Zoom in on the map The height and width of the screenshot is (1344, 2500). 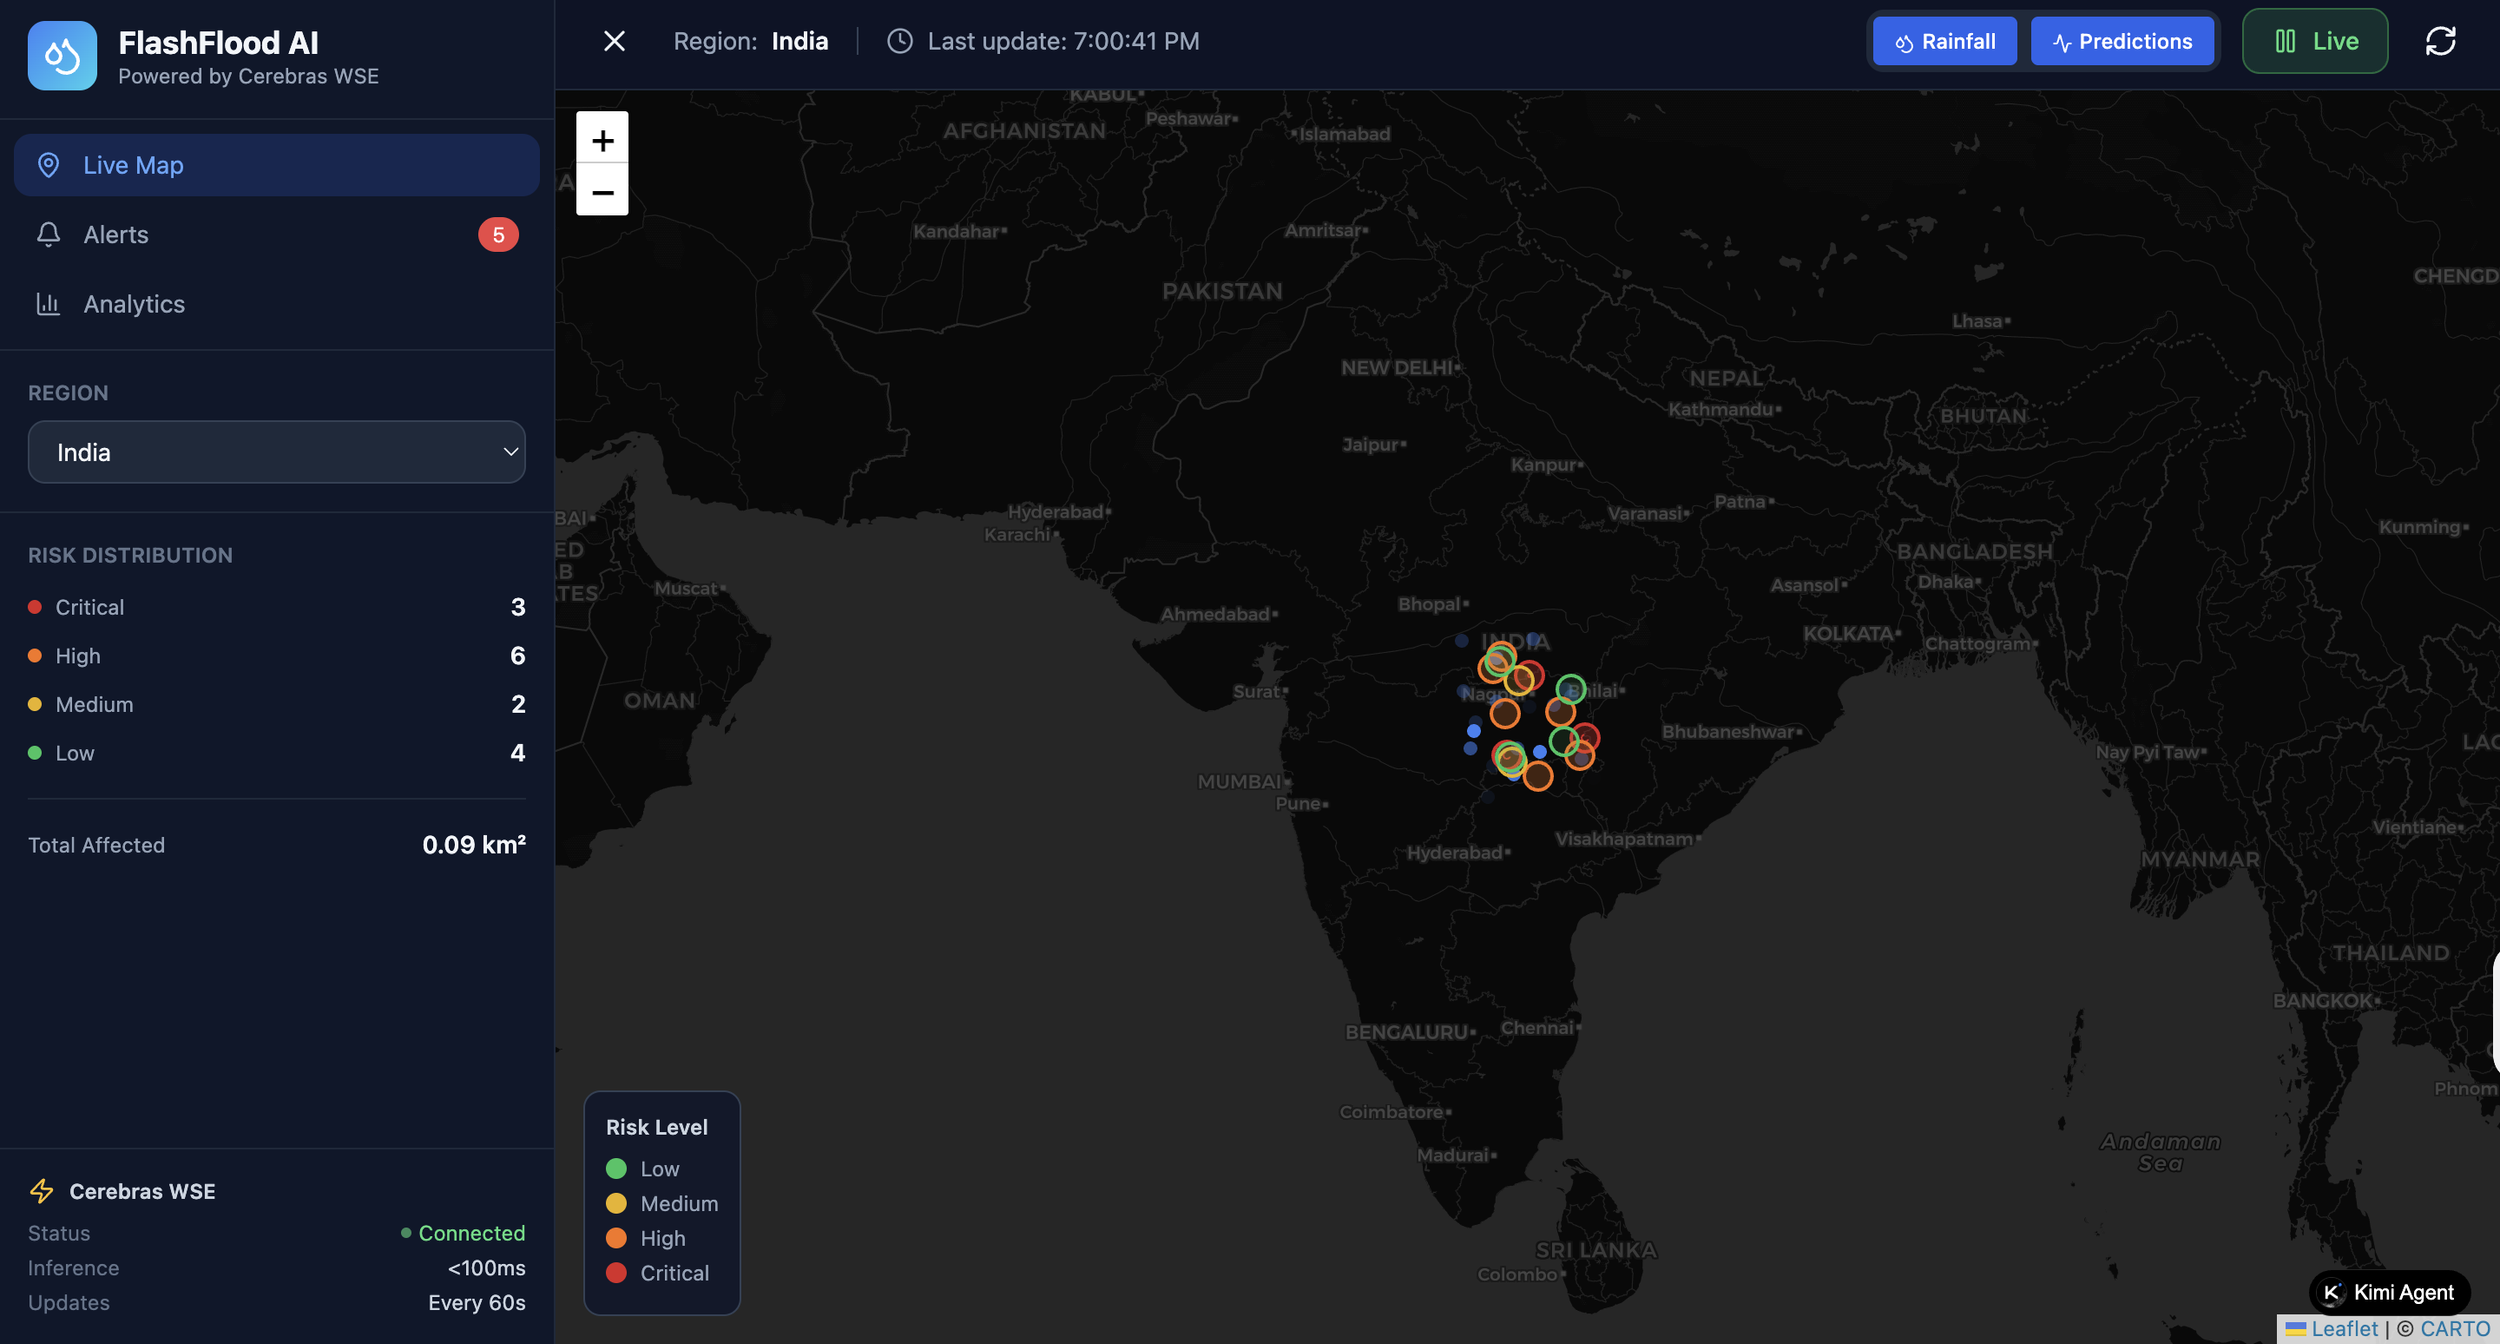602,139
